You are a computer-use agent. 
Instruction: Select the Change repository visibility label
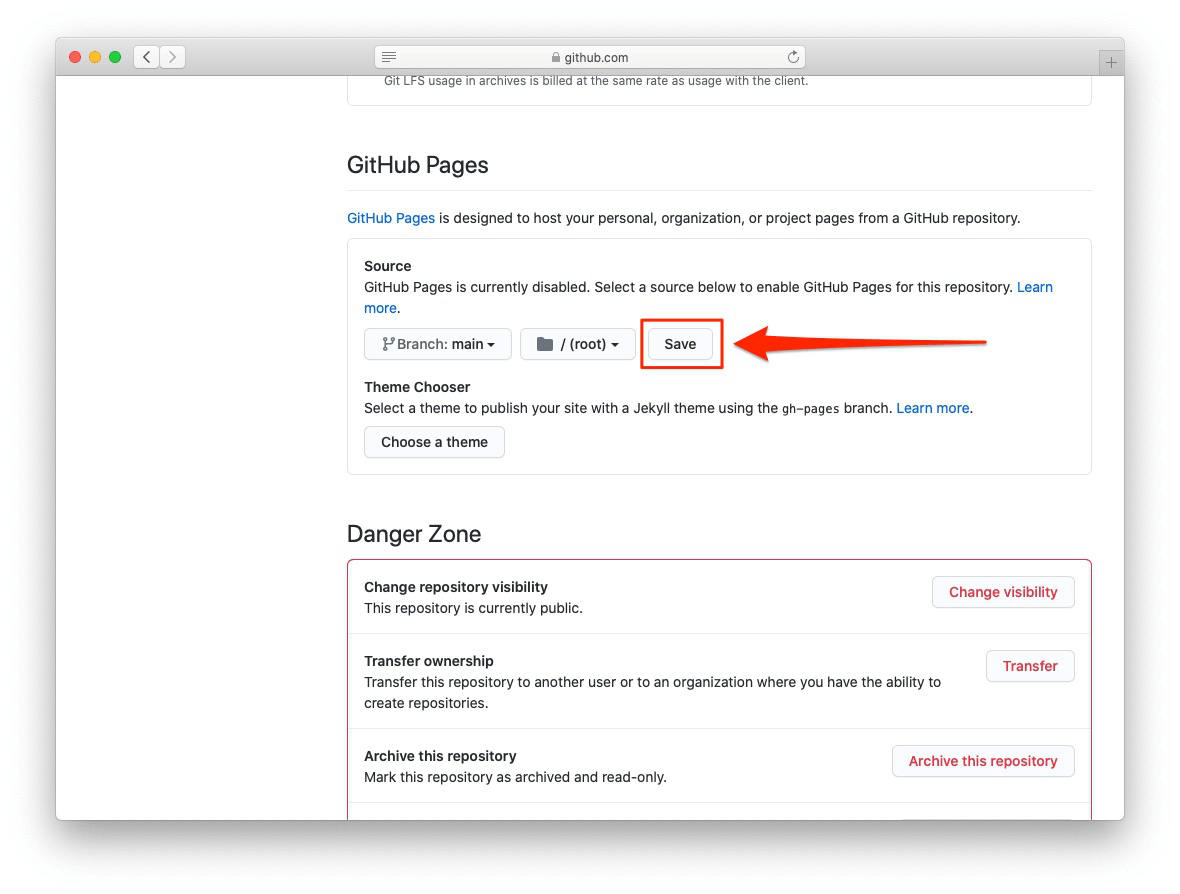[456, 587]
